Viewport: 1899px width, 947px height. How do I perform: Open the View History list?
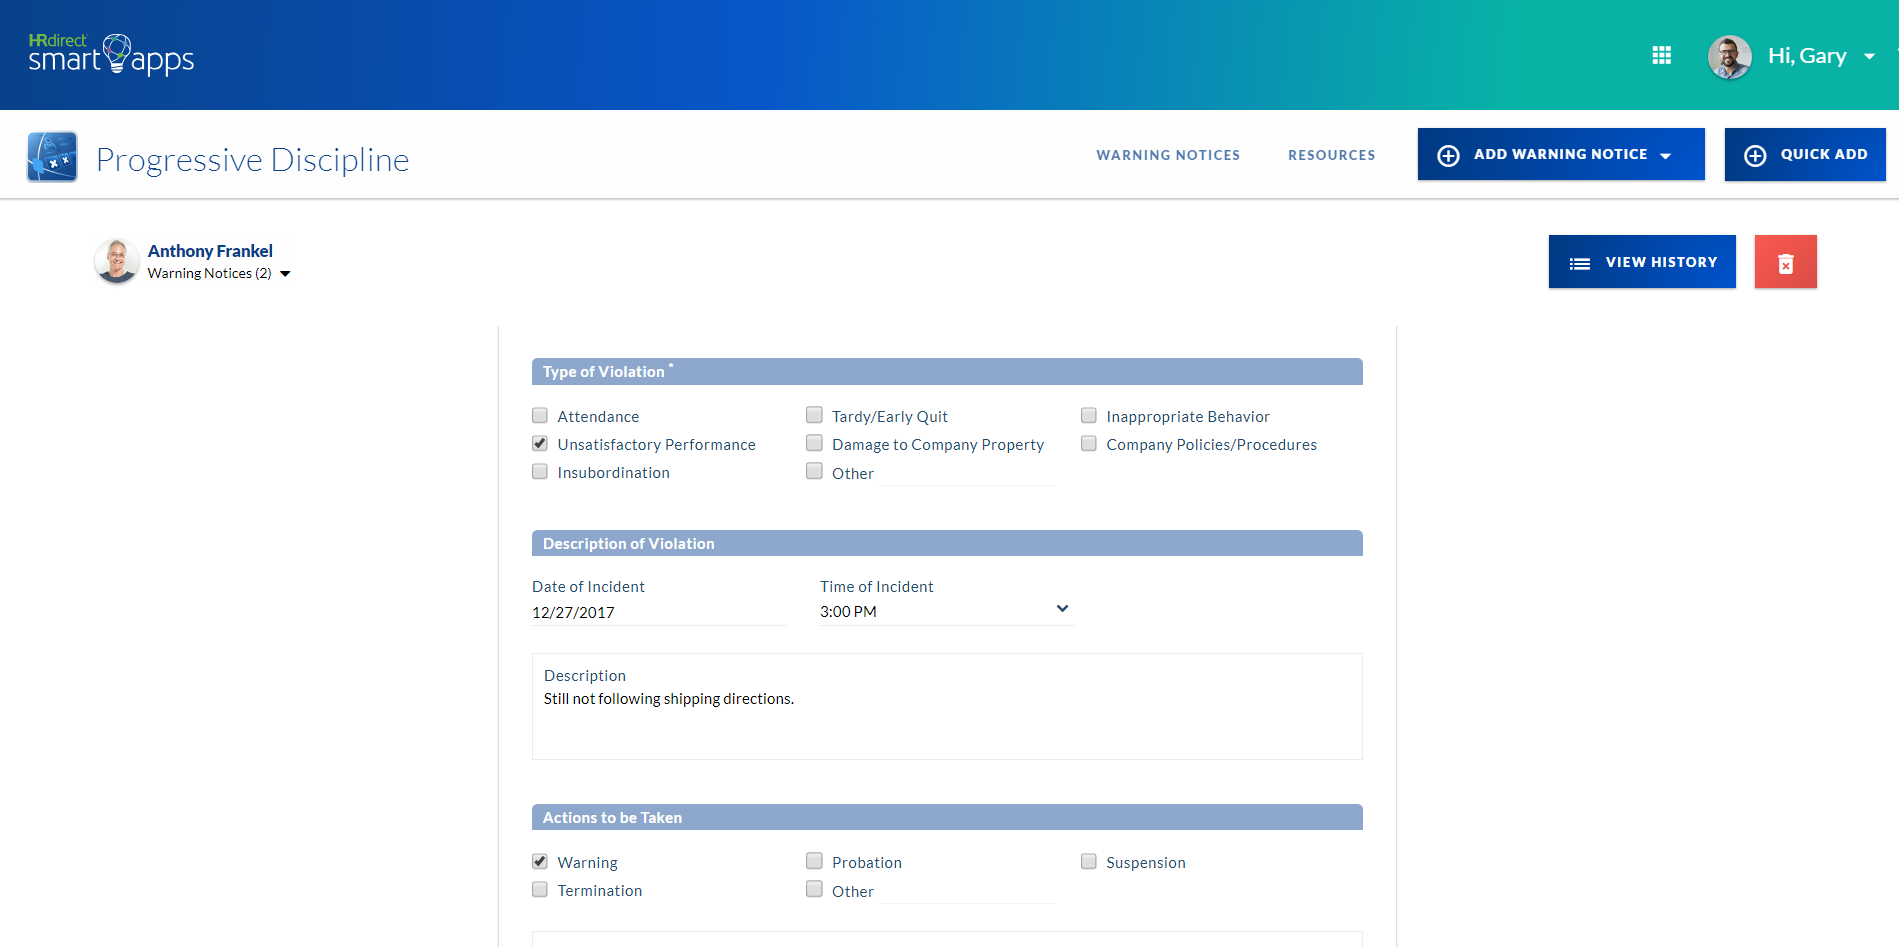(x=1641, y=262)
